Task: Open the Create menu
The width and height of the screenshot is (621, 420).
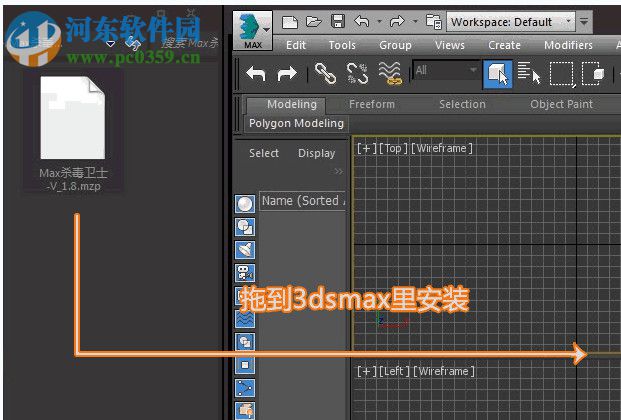Action: (x=504, y=45)
